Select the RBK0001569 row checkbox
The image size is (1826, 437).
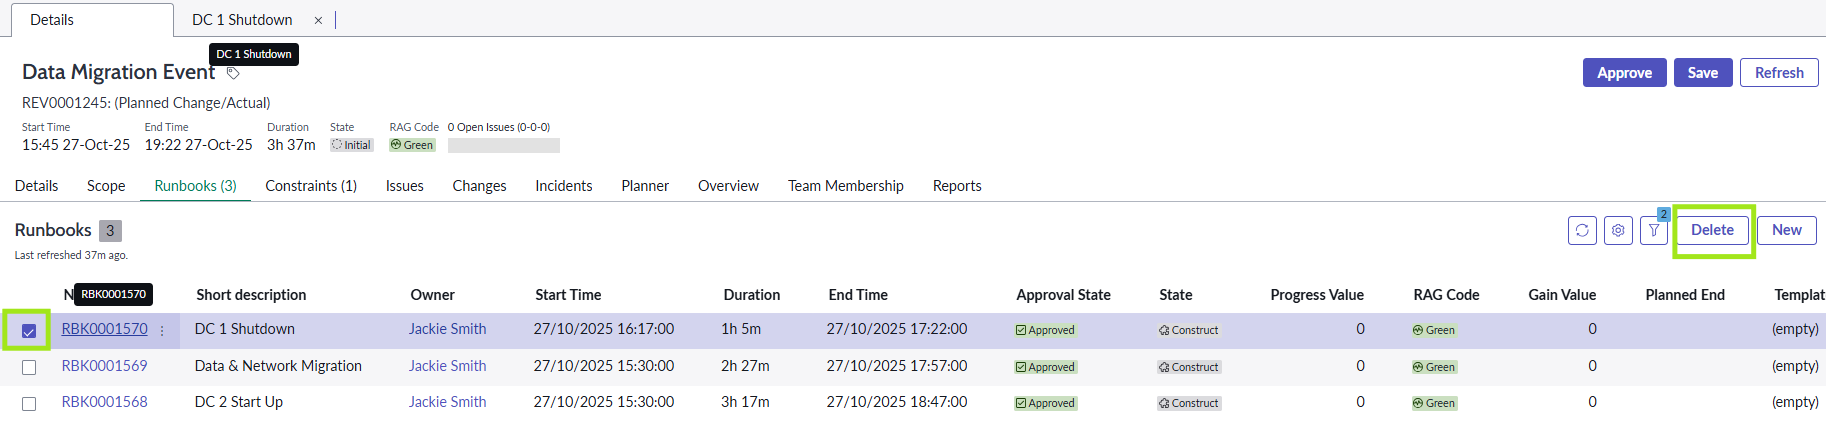pos(29,367)
